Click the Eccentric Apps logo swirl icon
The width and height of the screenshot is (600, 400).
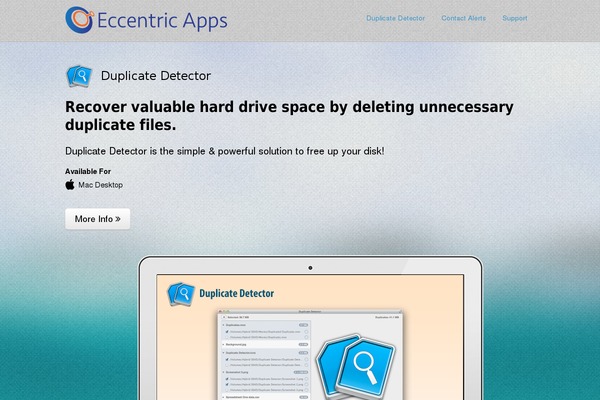[79, 20]
